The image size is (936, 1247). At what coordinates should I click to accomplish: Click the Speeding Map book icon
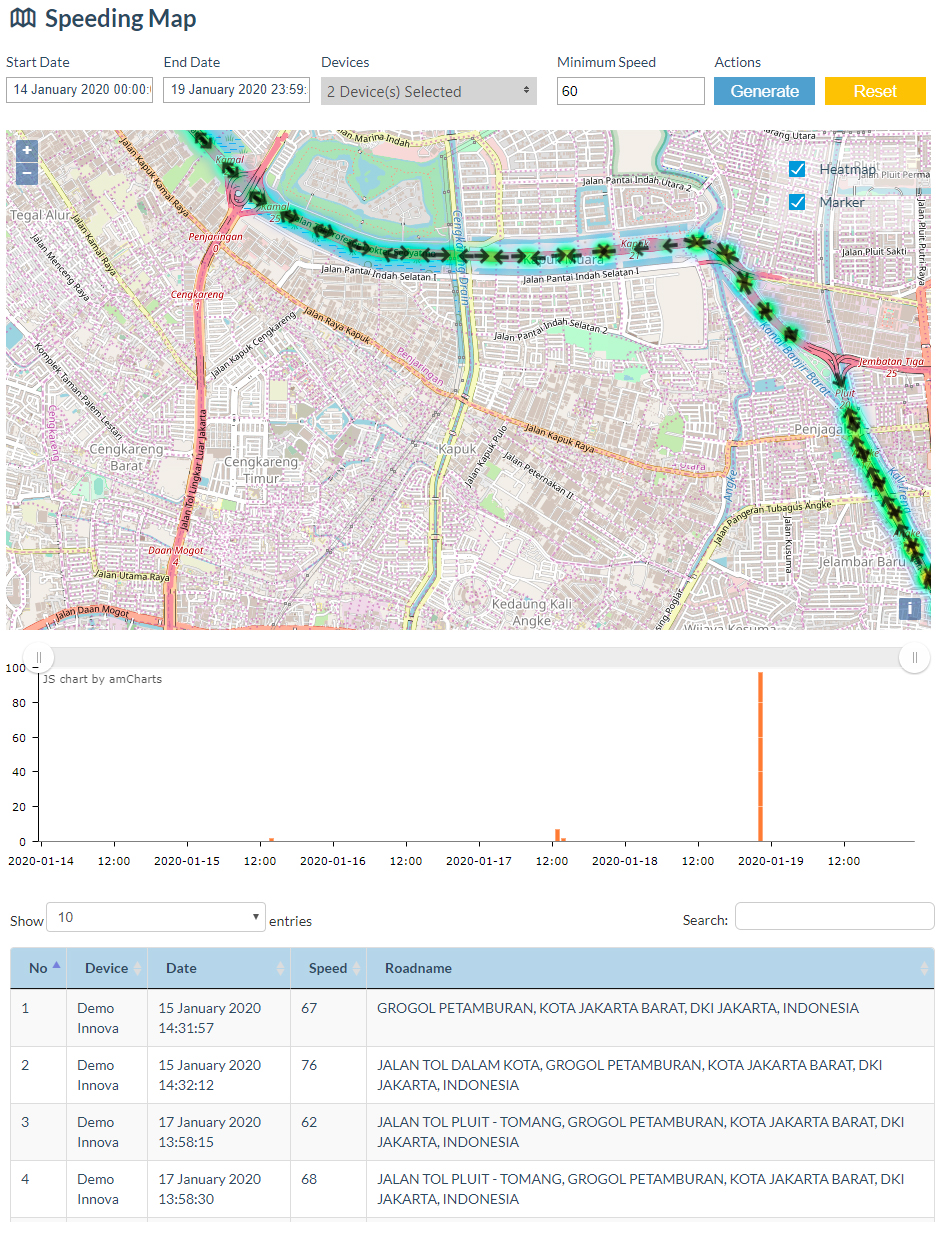[22, 18]
